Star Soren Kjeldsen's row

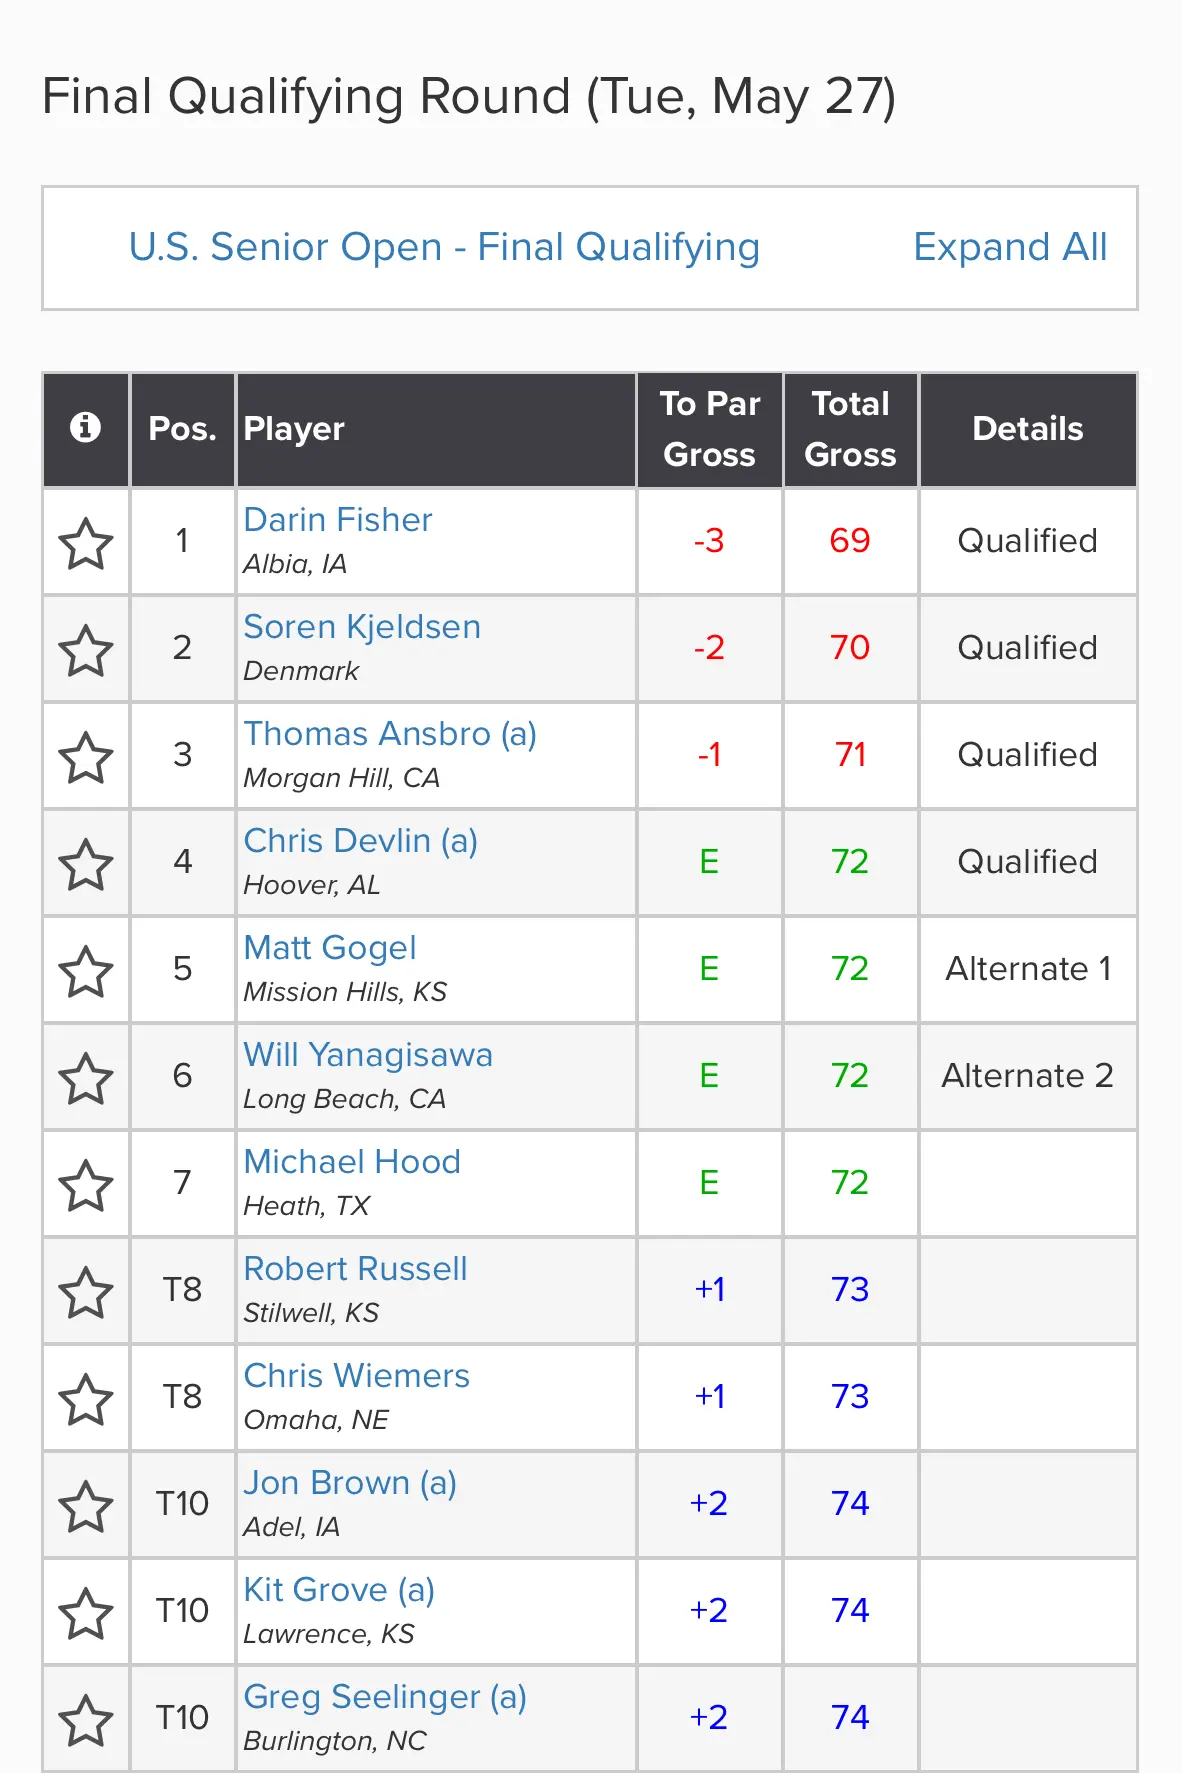(x=86, y=650)
